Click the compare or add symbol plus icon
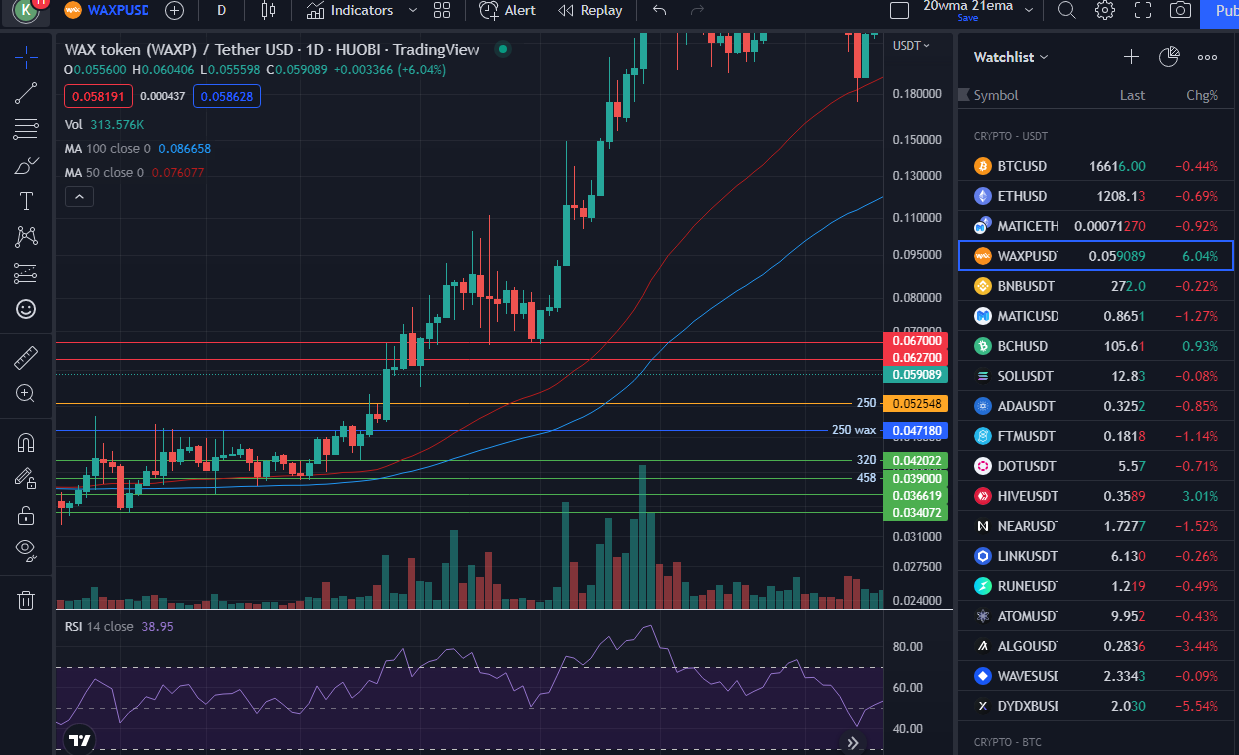The width and height of the screenshot is (1239, 755). pos(174,10)
